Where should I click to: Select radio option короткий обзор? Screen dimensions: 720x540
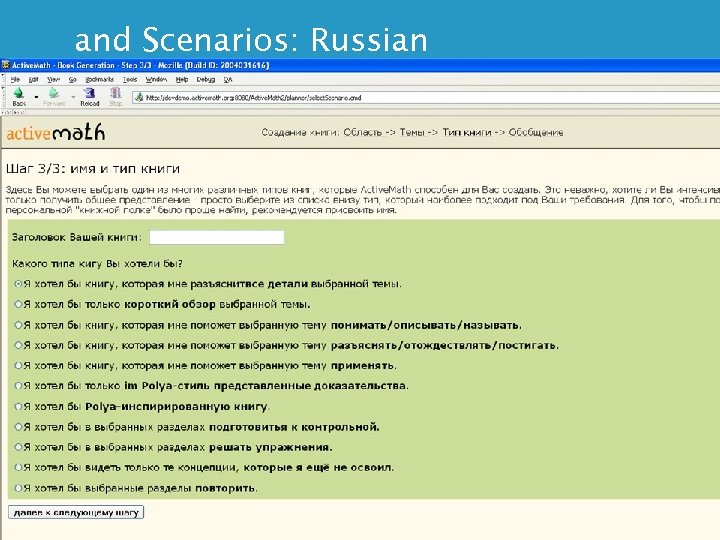pos(18,304)
